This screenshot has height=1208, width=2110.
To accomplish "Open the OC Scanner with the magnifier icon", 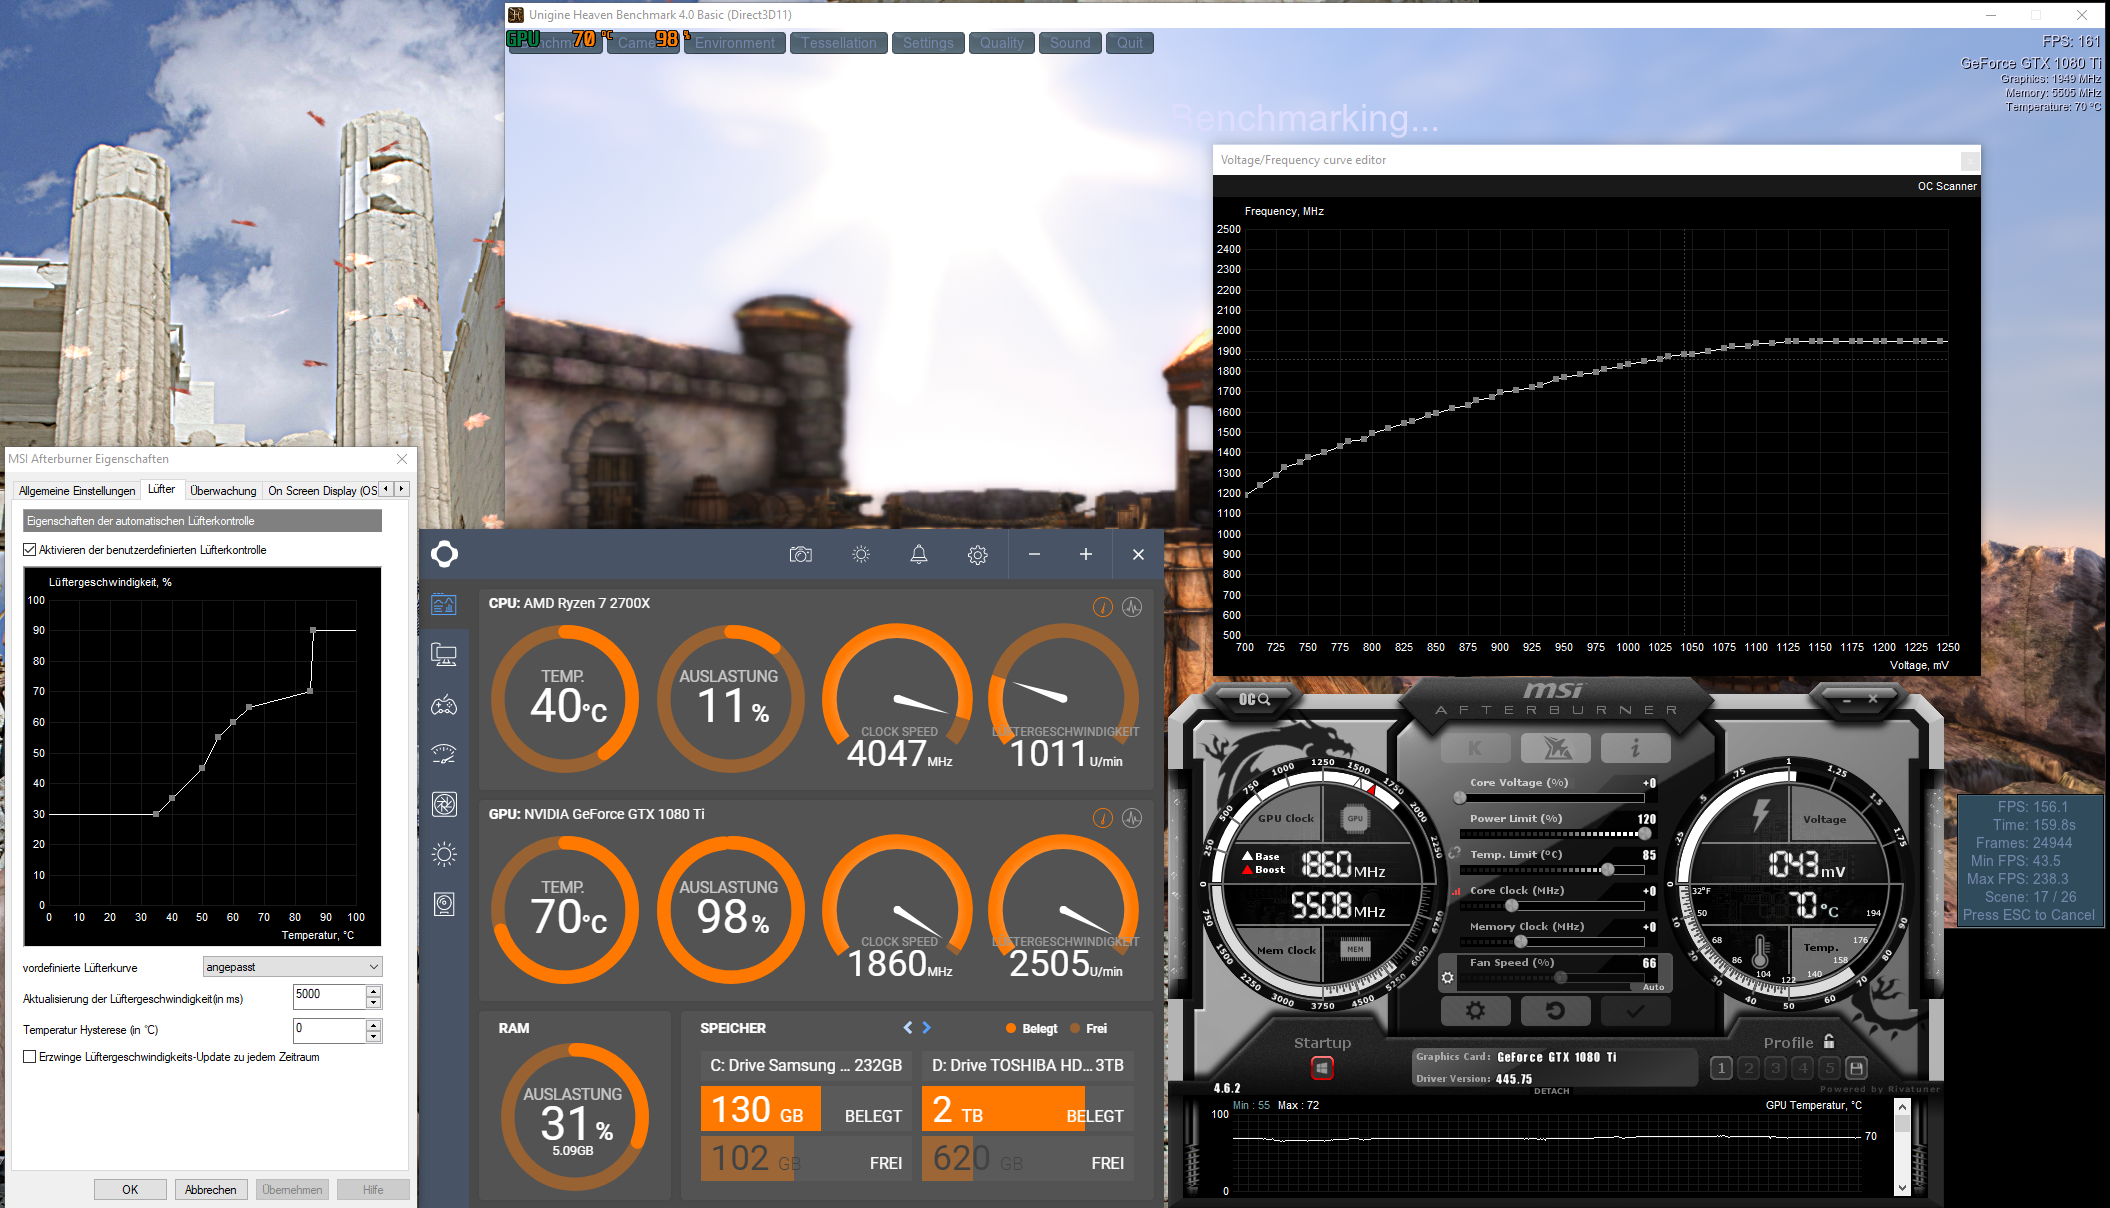I will [1256, 700].
